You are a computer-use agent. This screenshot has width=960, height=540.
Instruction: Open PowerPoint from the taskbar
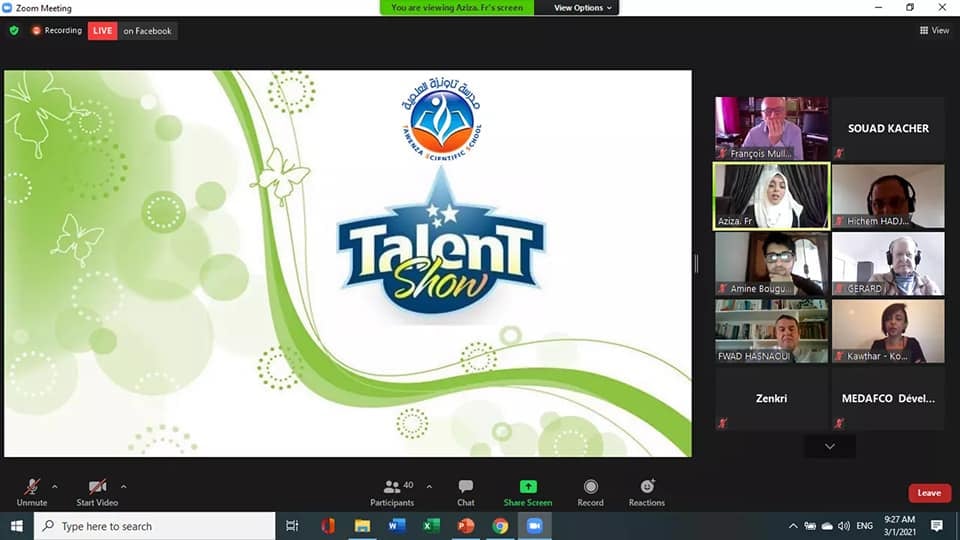tap(466, 526)
